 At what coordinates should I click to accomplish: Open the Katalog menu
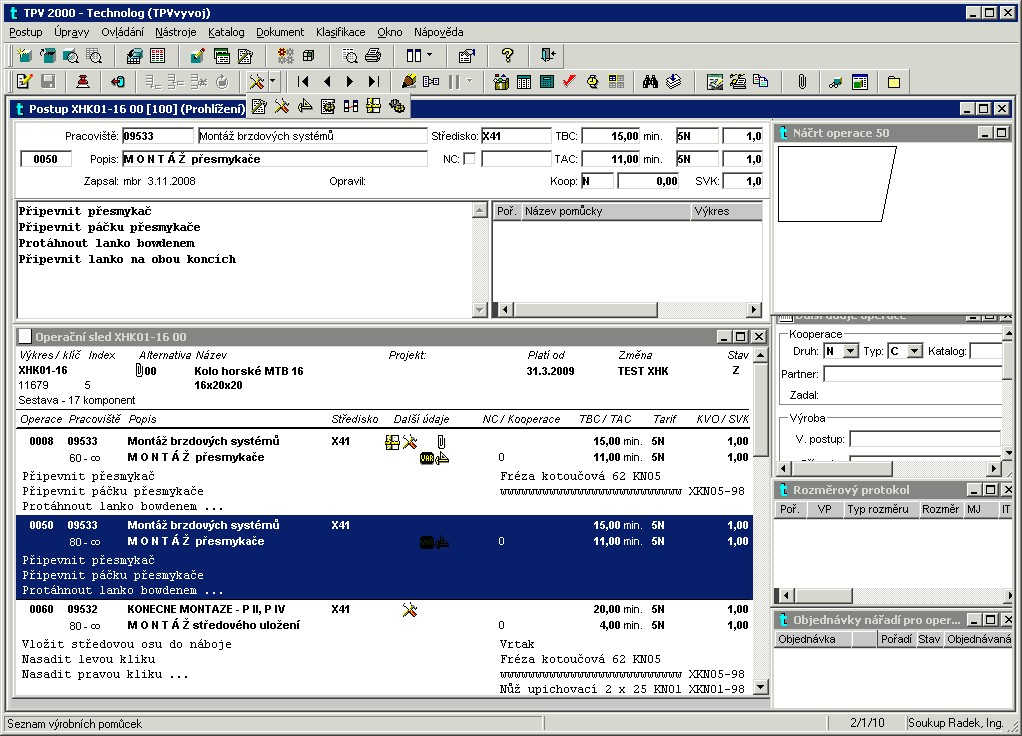226,32
